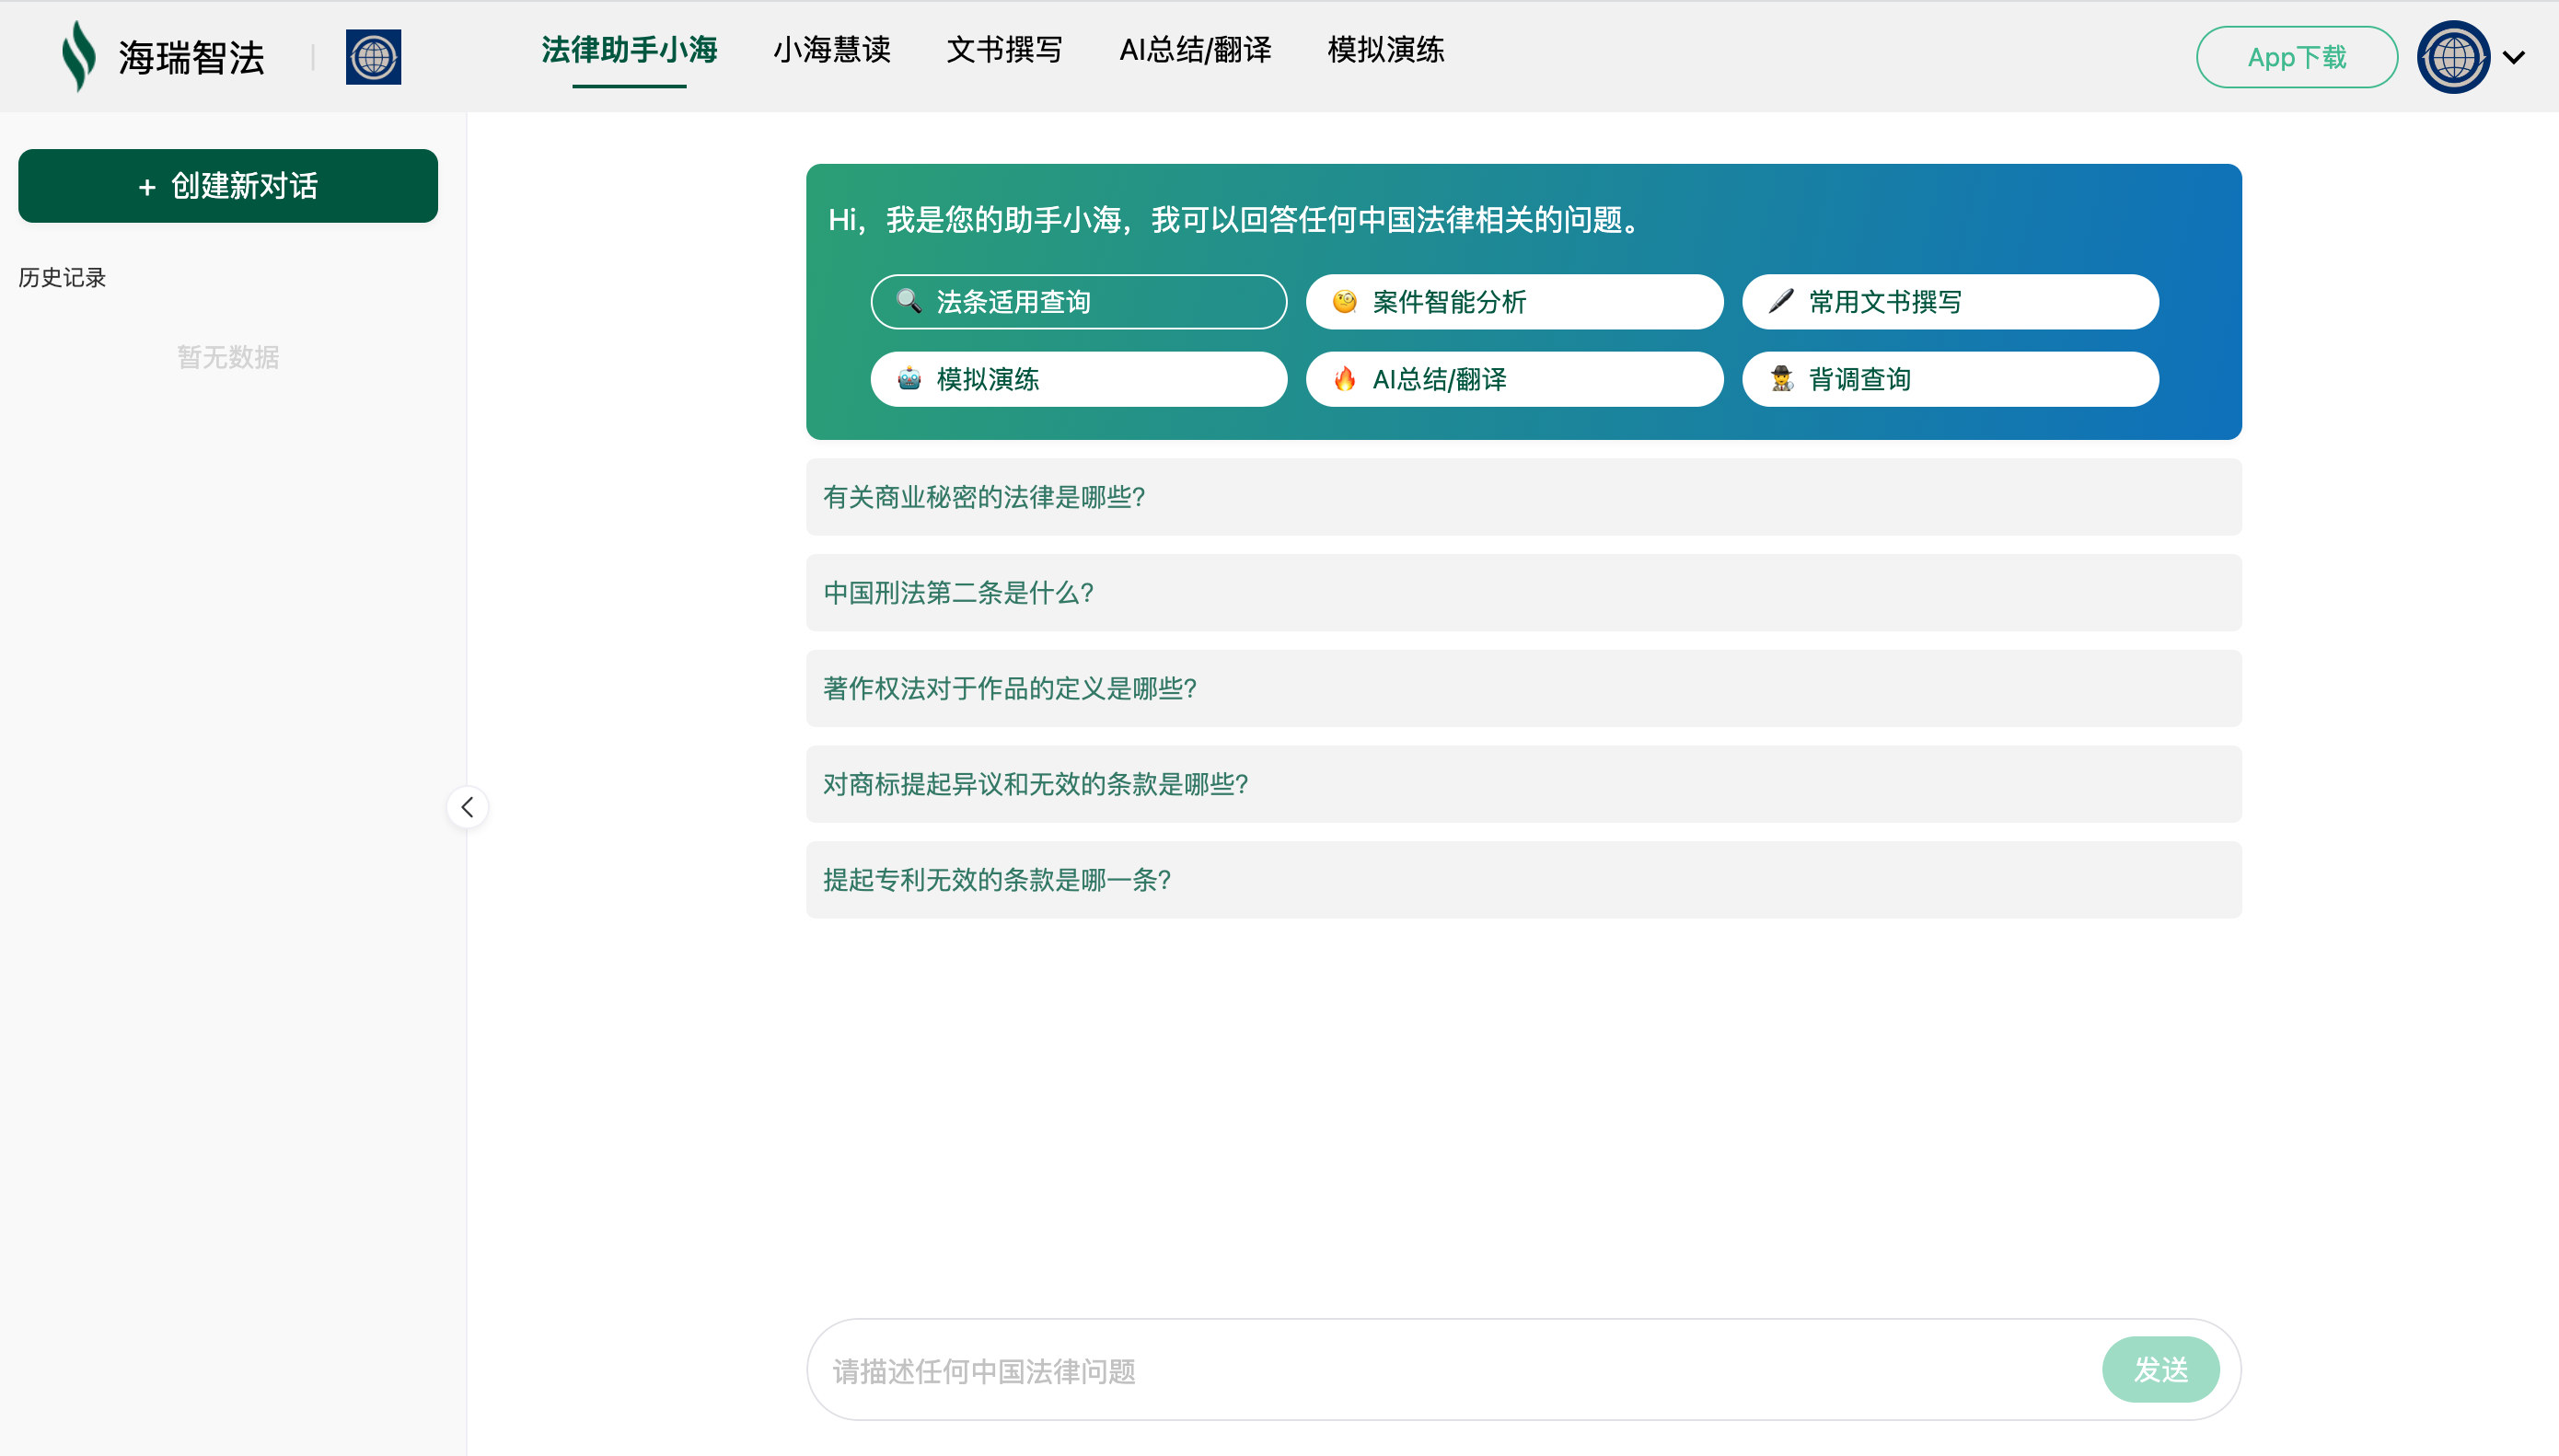Select AI总结/翻译 flame chip
The height and width of the screenshot is (1456, 2559).
(x=1513, y=379)
